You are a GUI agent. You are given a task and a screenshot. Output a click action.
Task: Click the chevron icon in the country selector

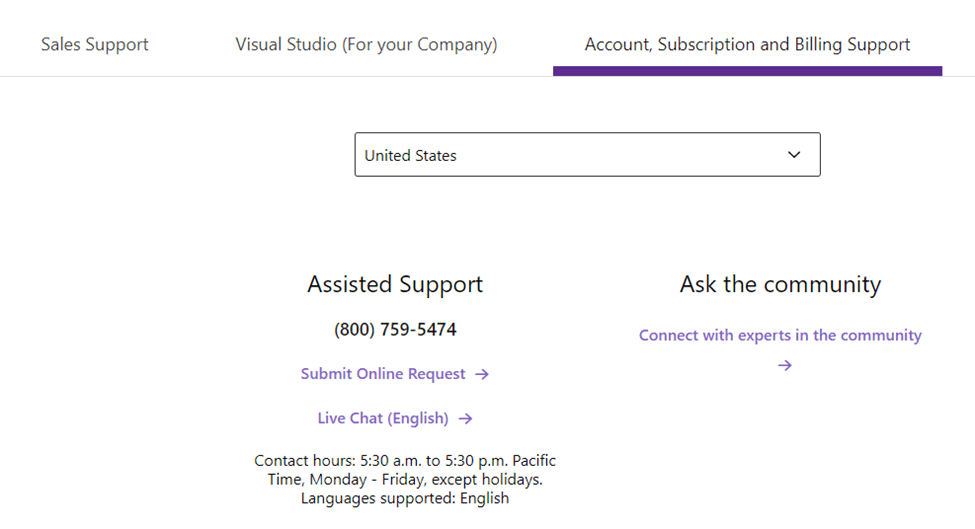(x=794, y=155)
